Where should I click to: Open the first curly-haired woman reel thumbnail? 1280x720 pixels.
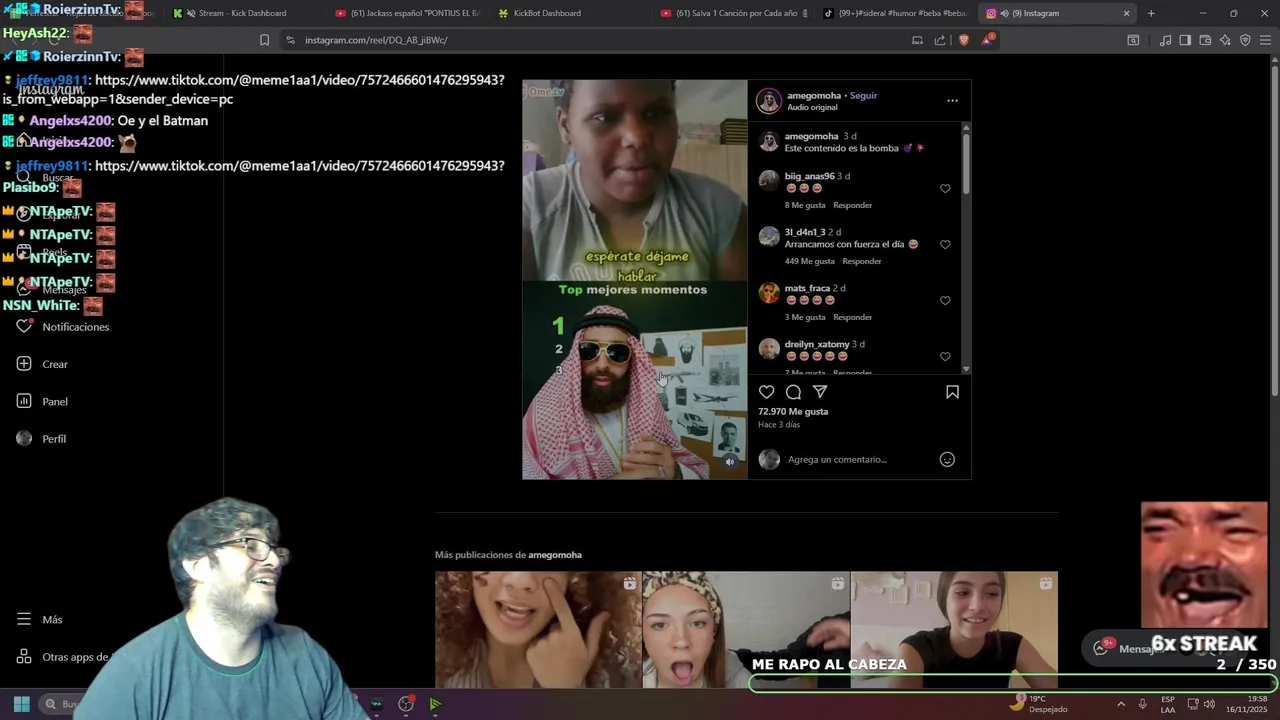(538, 629)
